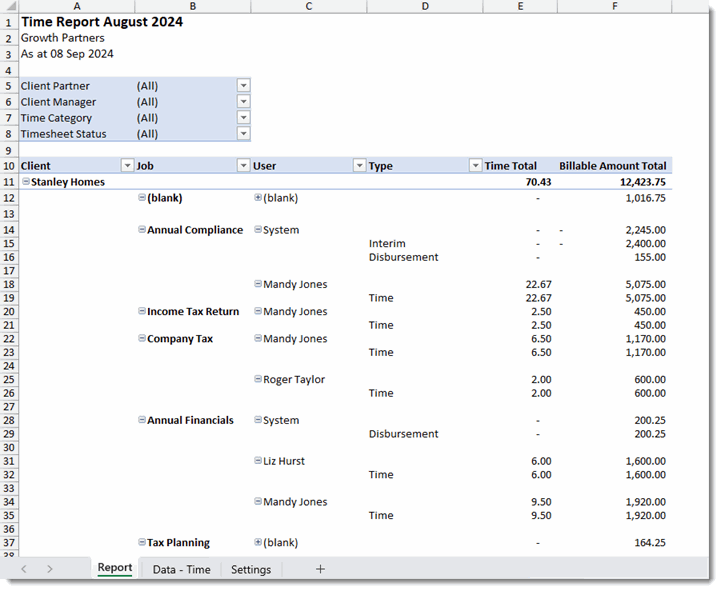Click the Growth Partners cell
The height and width of the screenshot is (591, 721).
tap(63, 38)
